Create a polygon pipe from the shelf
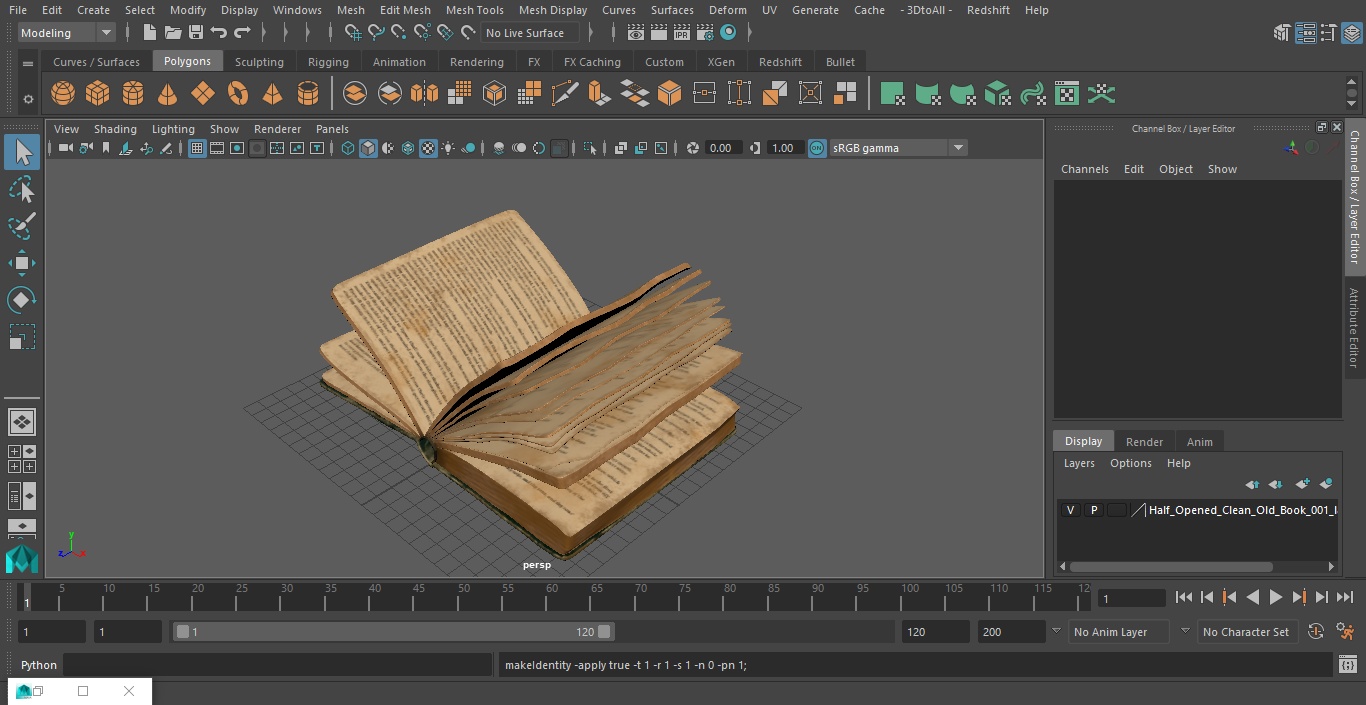Image resolution: width=1366 pixels, height=705 pixels. 308,94
